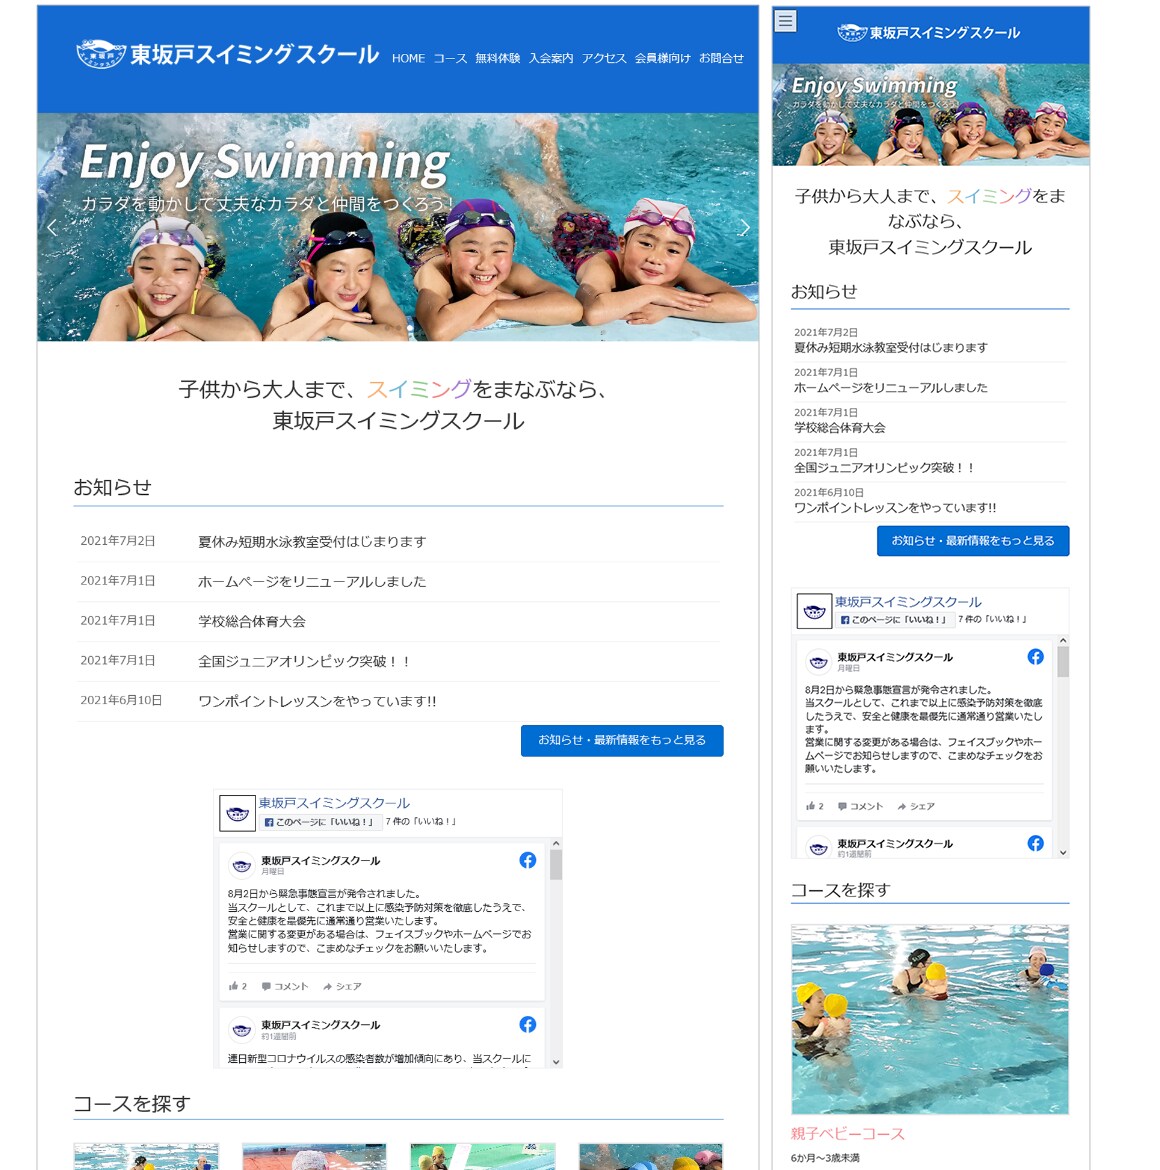Open desktop news 夏休み短期水泳教室受付はじまります
Viewport: 1160px width, 1170px height.
coord(312,542)
